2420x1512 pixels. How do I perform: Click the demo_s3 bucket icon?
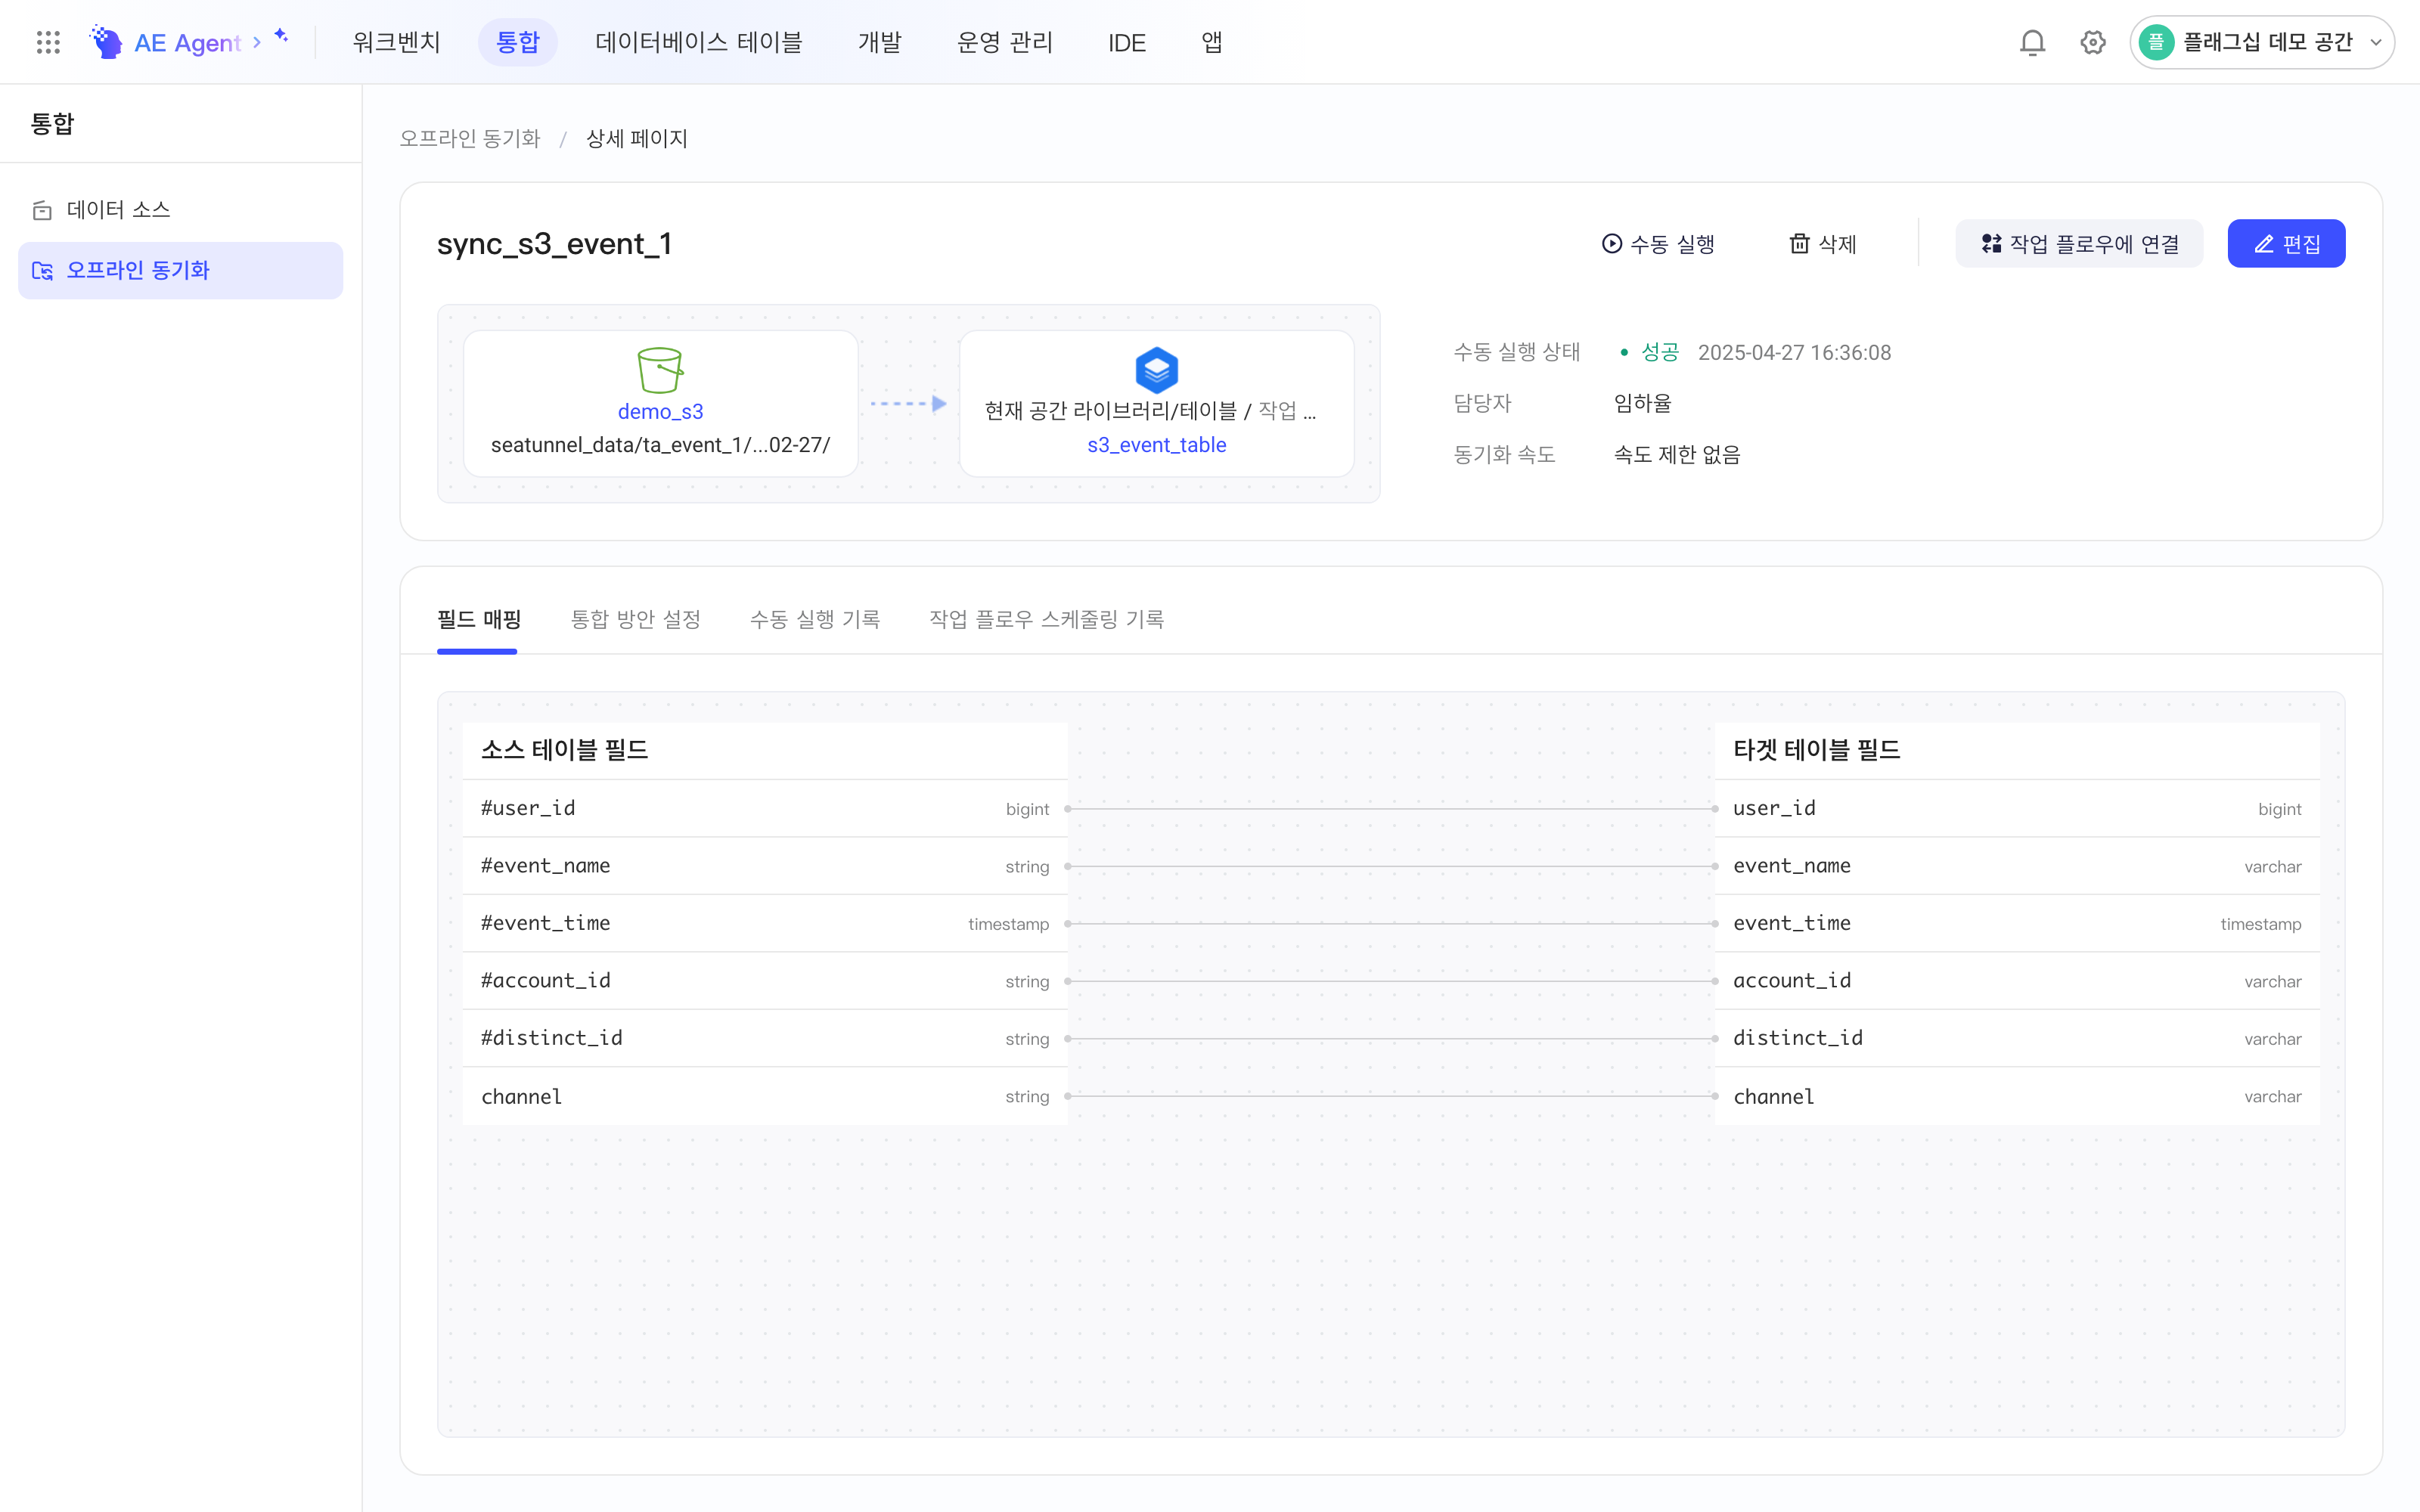(x=660, y=370)
